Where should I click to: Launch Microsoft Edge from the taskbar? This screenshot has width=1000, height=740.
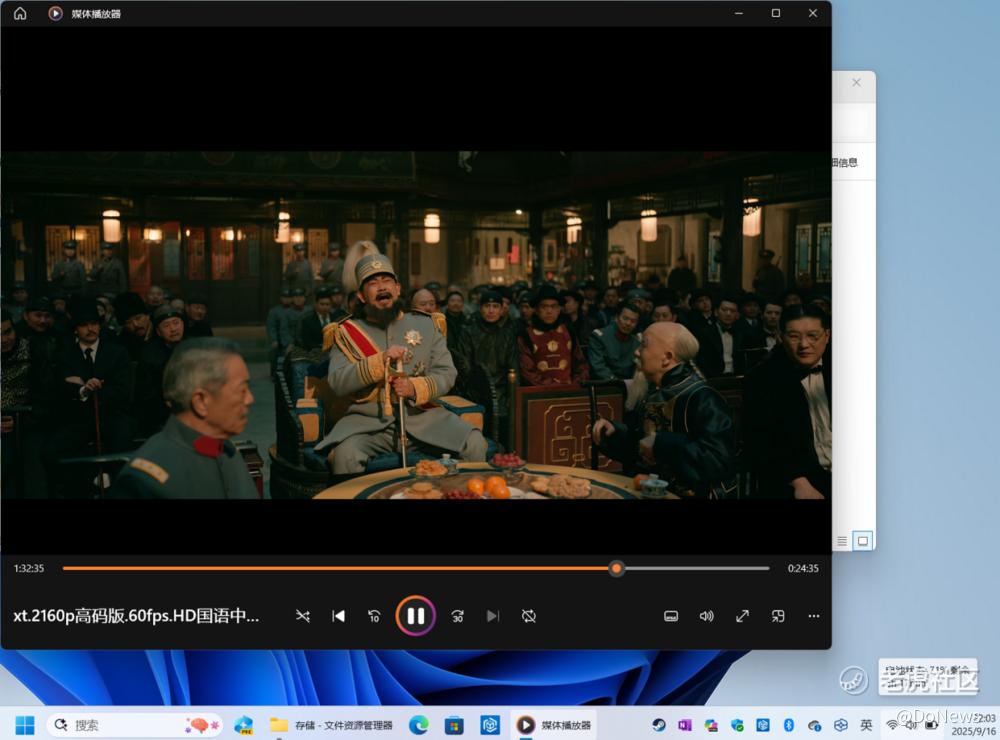coord(418,725)
